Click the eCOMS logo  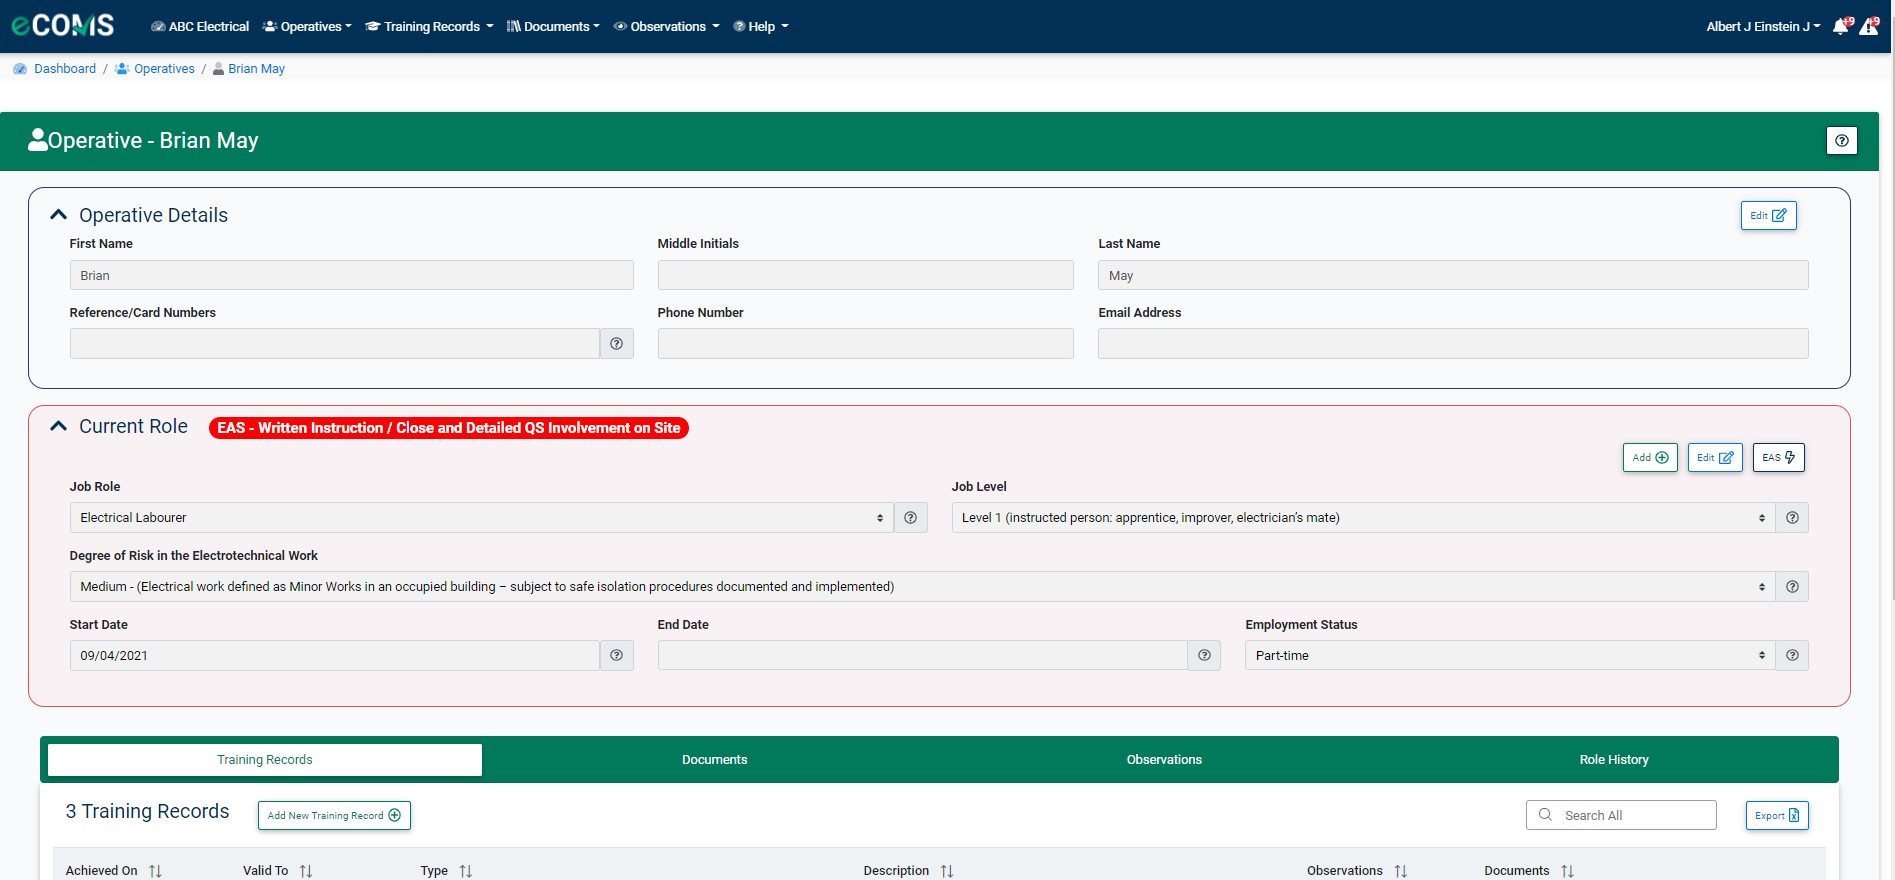tap(63, 26)
